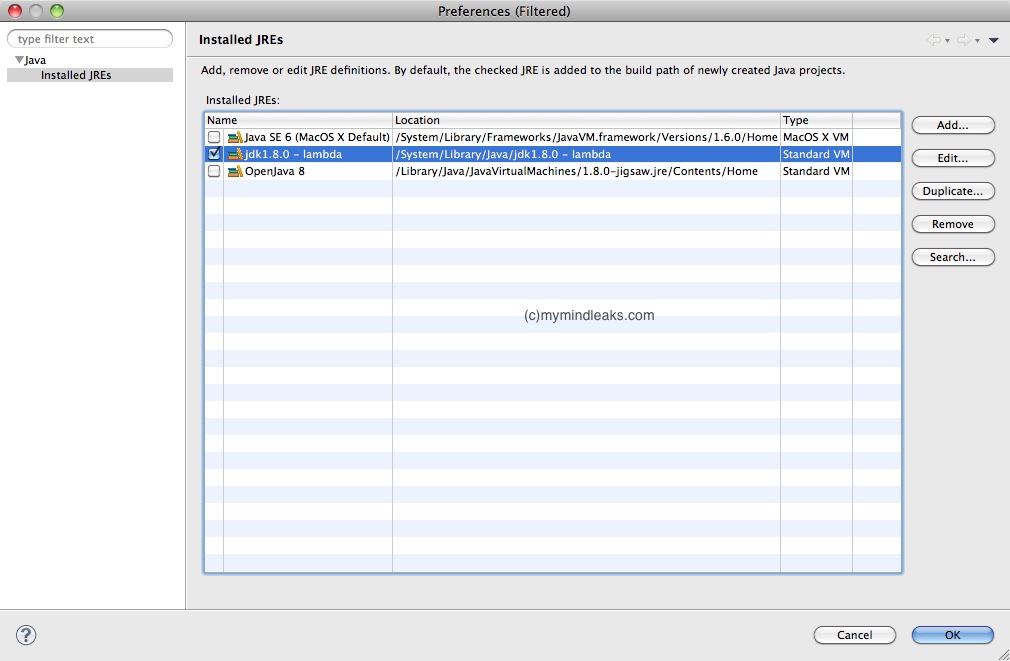Click the window zoom green button
The height and width of the screenshot is (661, 1010).
57,11
